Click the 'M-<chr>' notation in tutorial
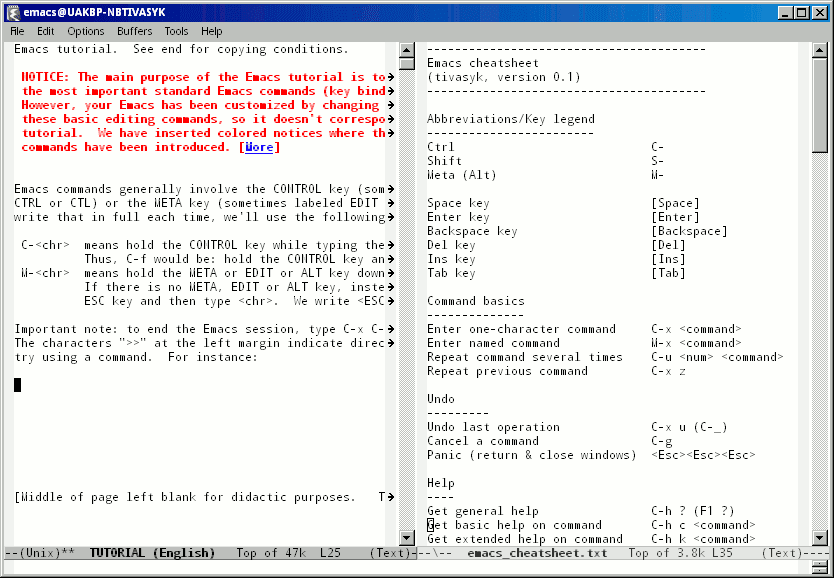Screen dimensions: 834x578 coord(45,273)
